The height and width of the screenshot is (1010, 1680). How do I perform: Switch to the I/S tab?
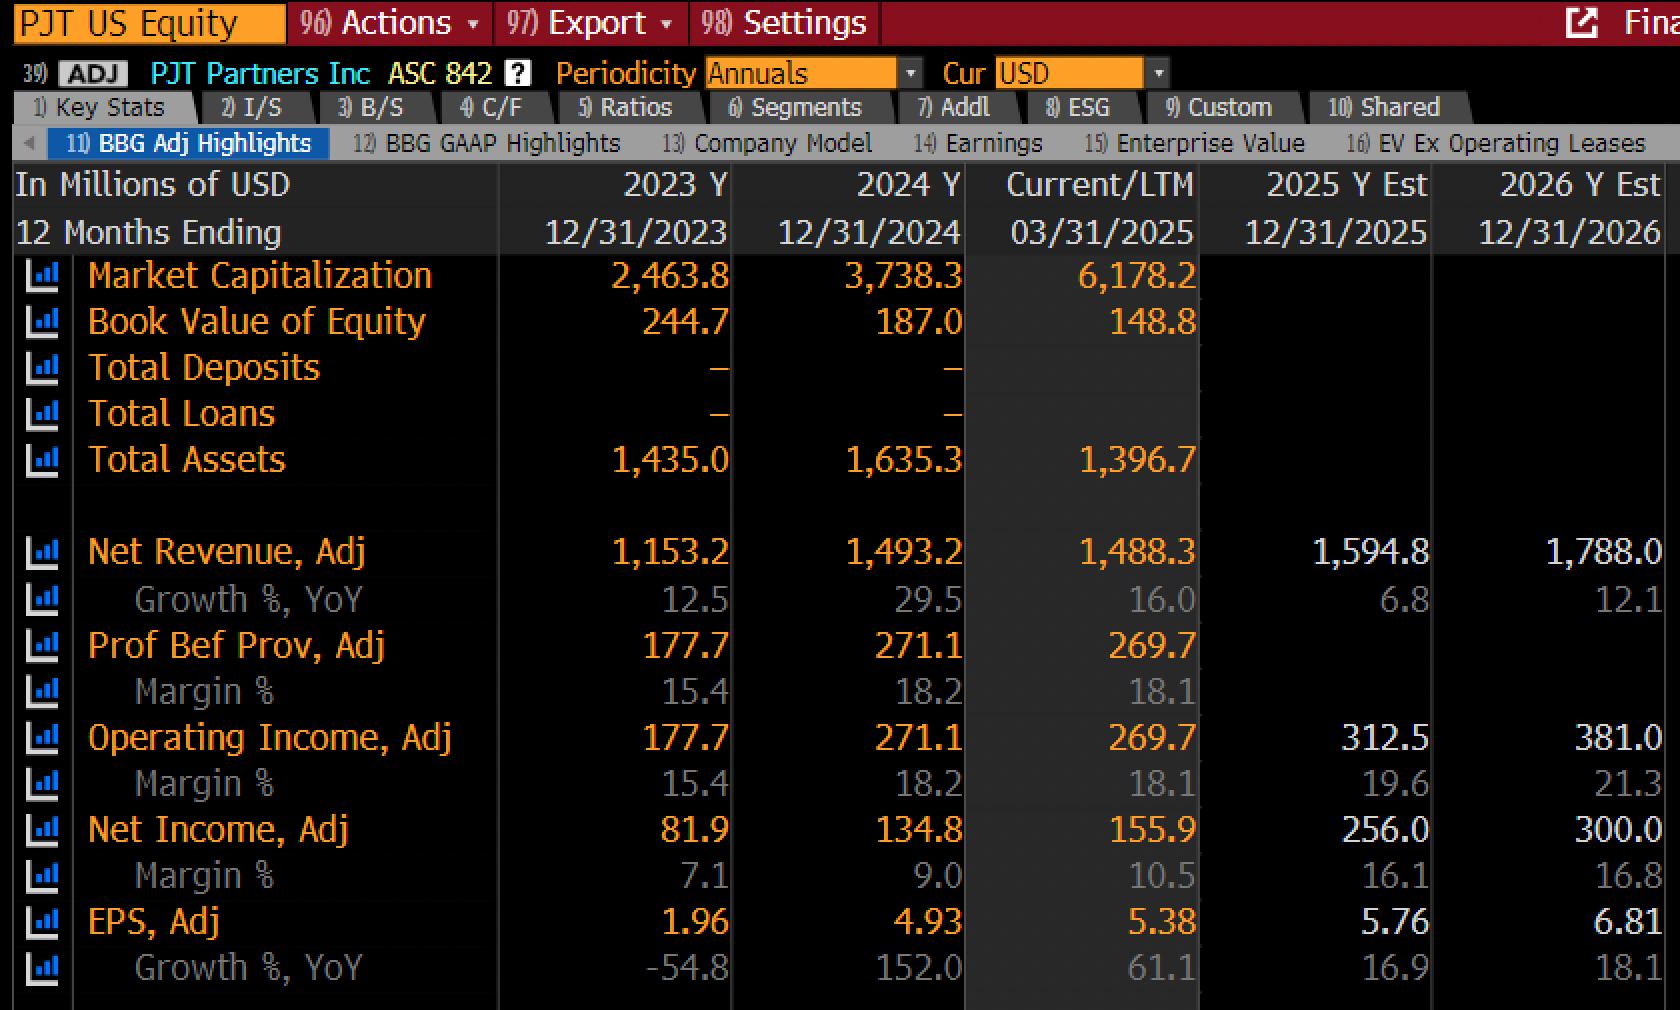253,108
